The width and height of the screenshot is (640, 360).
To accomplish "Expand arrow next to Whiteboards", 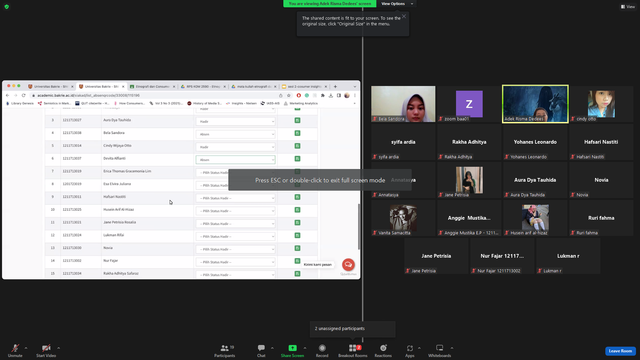I will point(452,348).
